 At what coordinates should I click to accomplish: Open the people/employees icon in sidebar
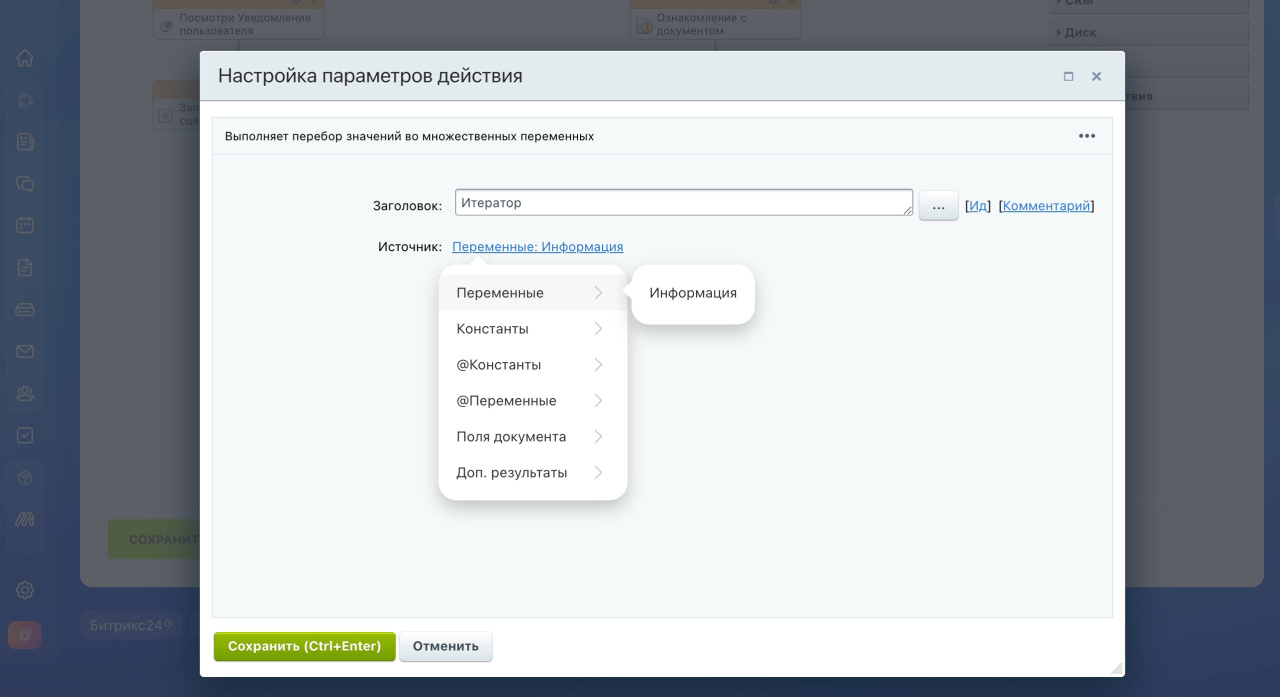[x=25, y=394]
